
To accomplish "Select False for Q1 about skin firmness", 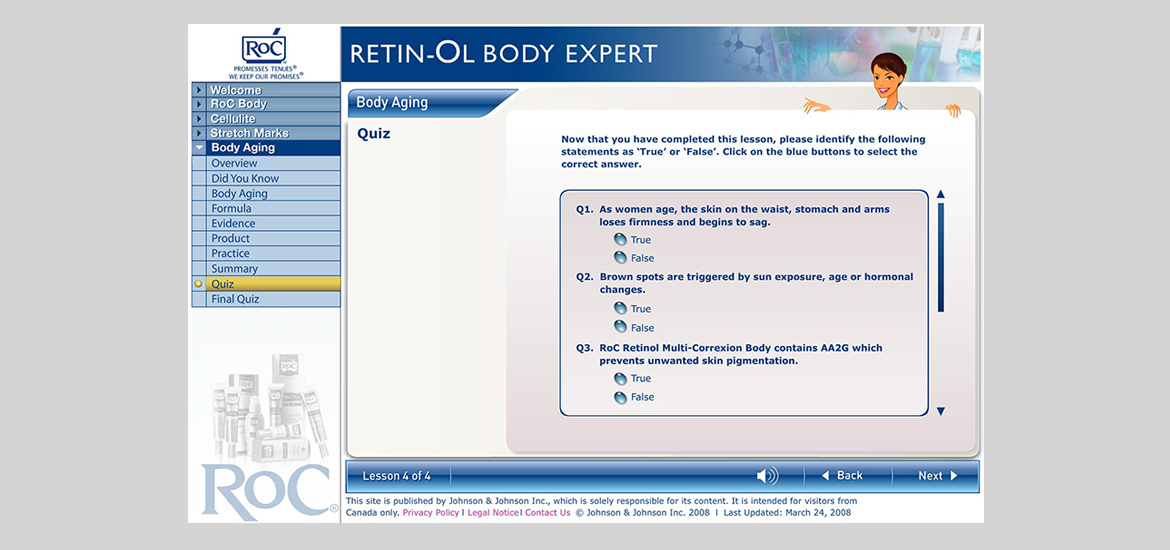I will point(621,258).
